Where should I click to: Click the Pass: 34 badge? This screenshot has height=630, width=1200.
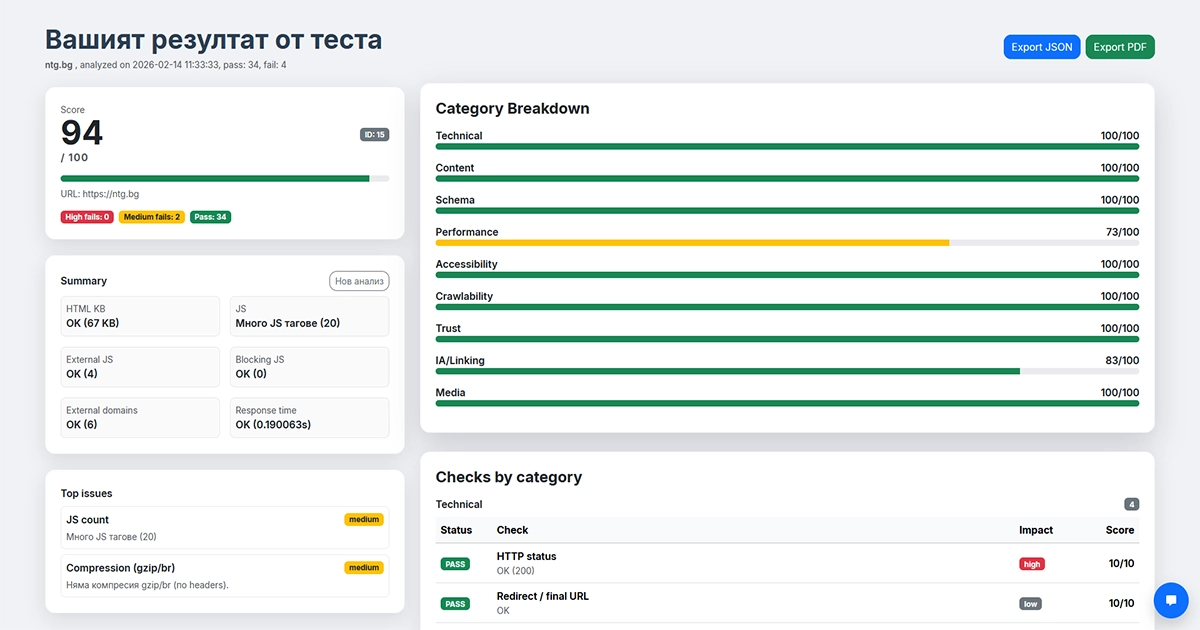(x=210, y=217)
